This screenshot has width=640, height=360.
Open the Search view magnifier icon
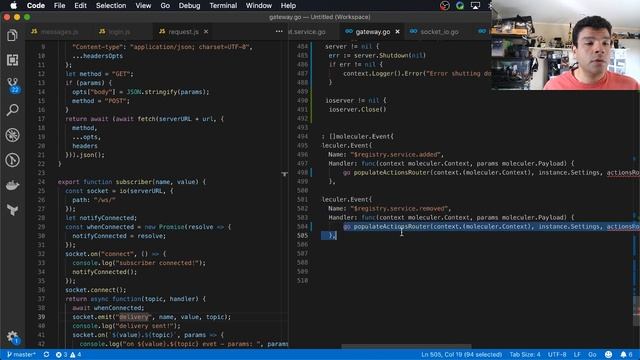tap(12, 110)
